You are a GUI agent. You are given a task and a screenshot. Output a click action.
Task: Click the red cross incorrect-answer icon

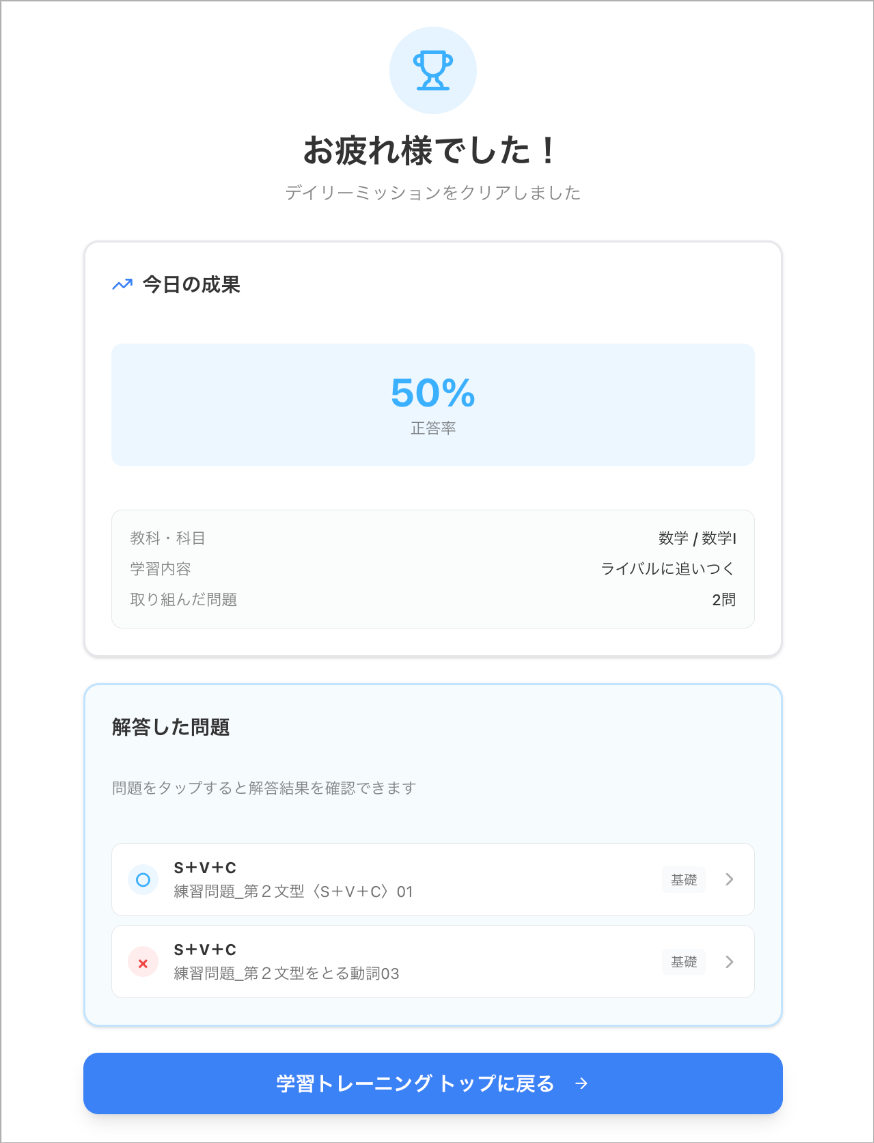tap(143, 962)
